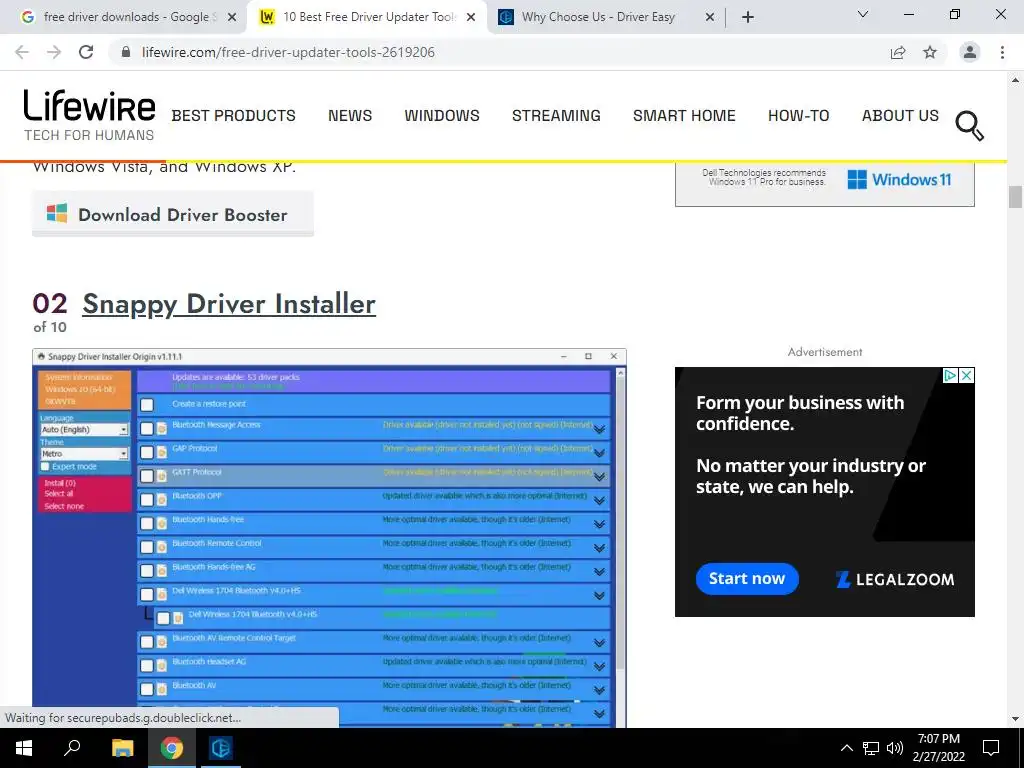This screenshot has width=1024, height=768.
Task: Tick GAP Protocol checkbox
Action: point(147,452)
